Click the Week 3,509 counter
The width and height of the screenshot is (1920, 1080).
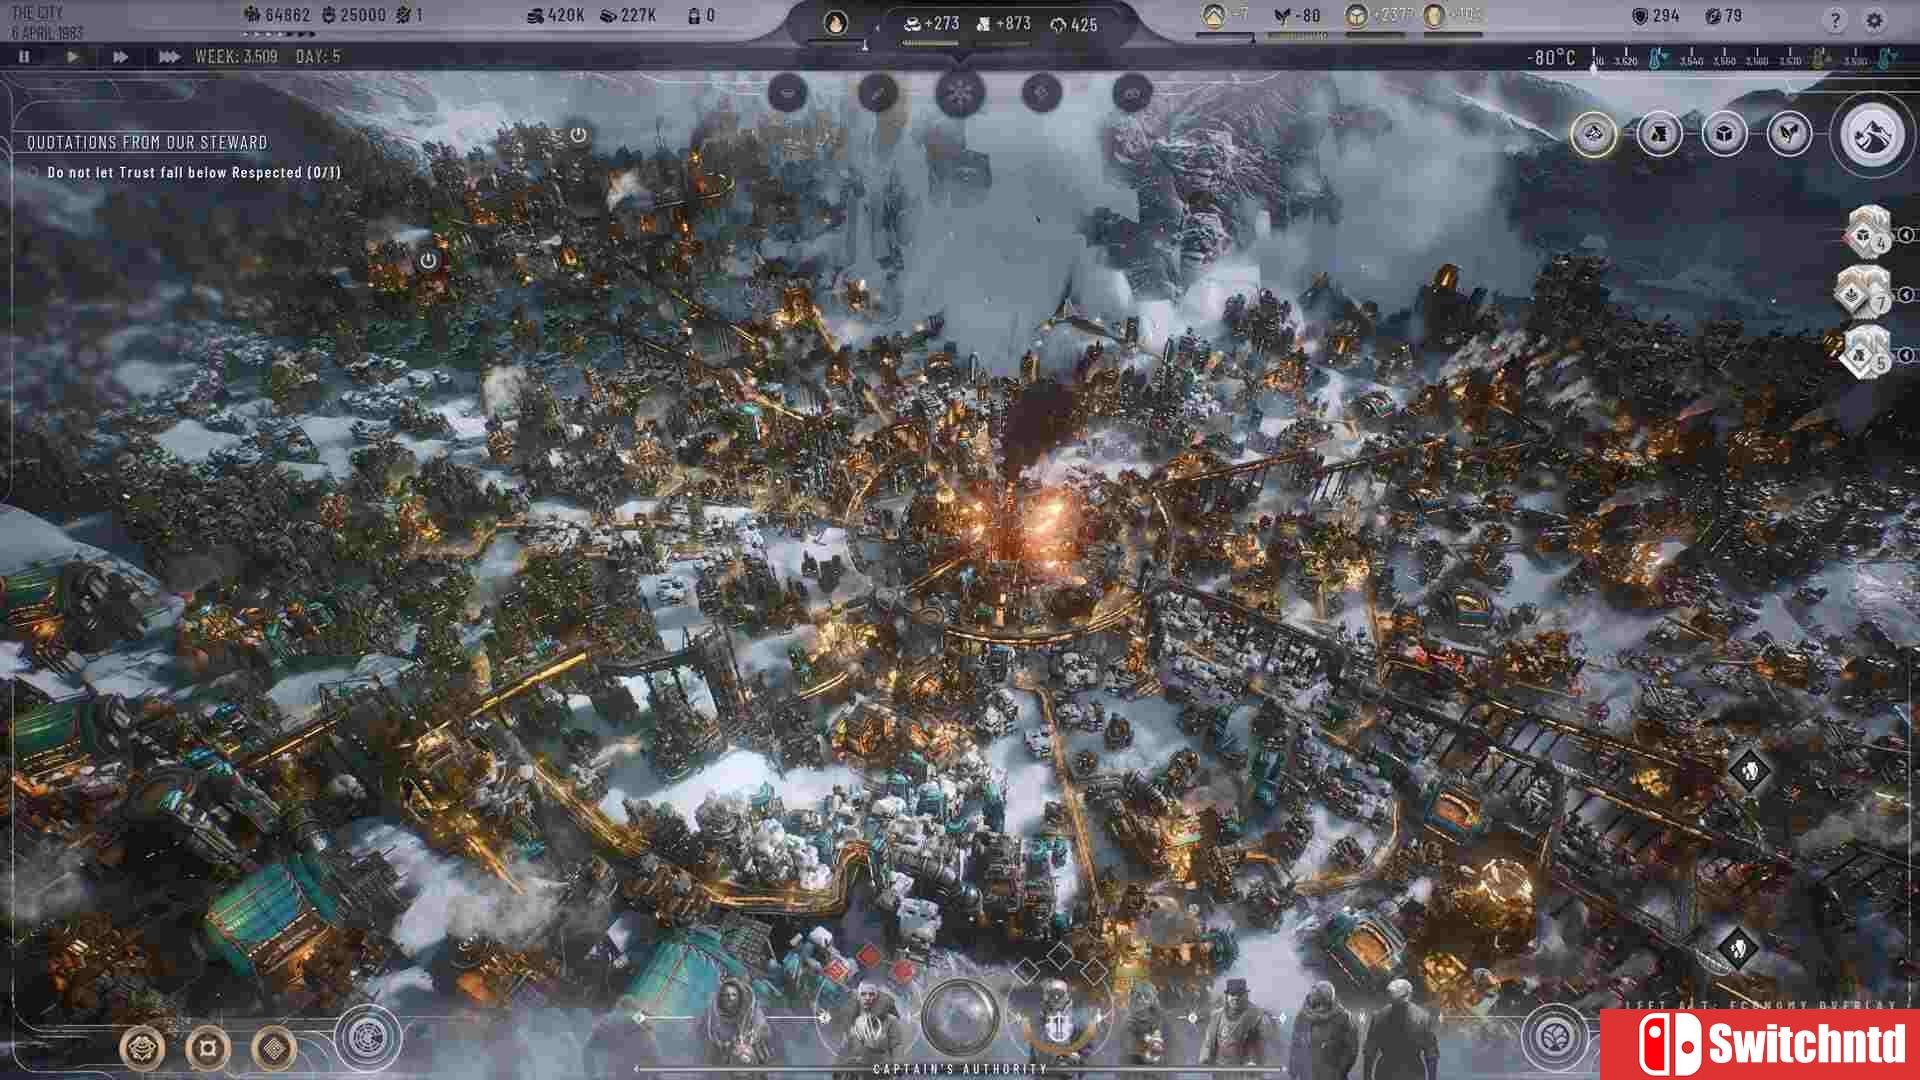(x=237, y=57)
